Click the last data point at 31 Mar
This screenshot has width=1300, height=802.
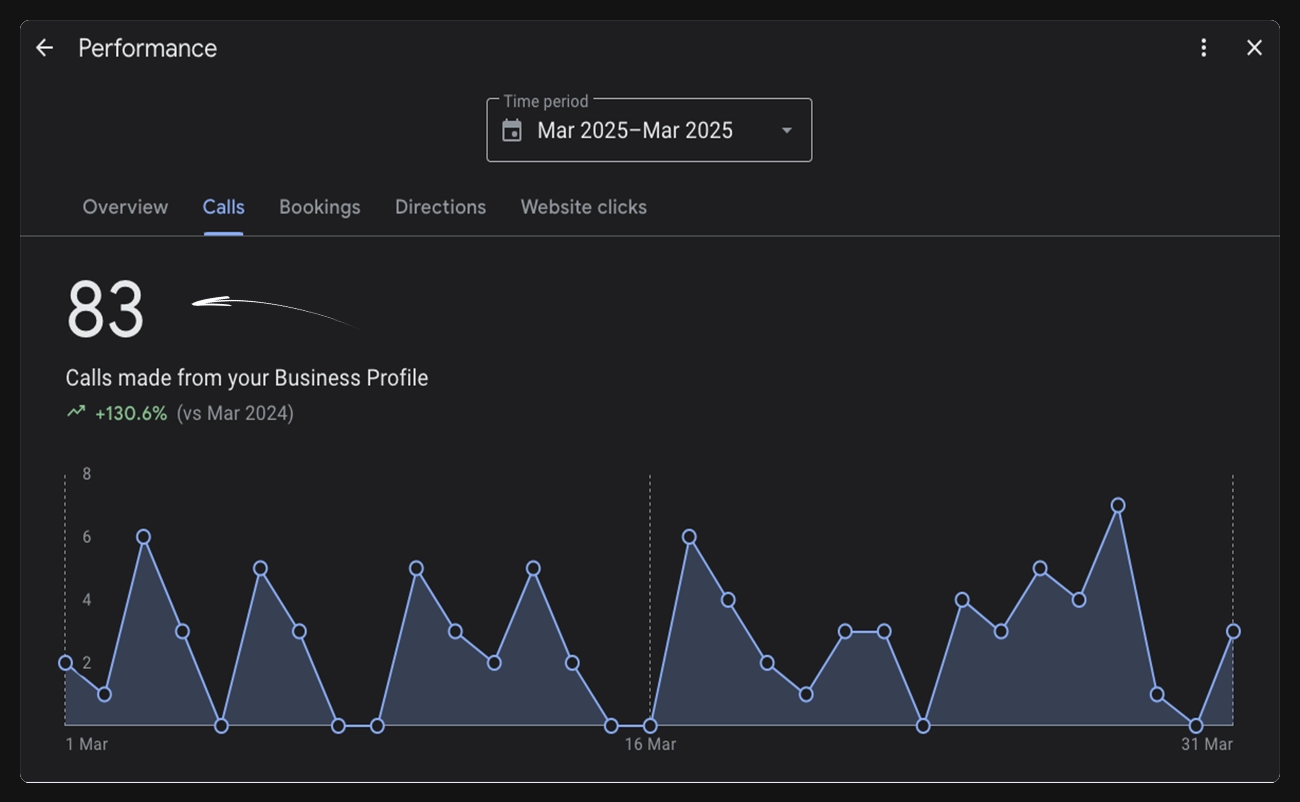(1233, 632)
